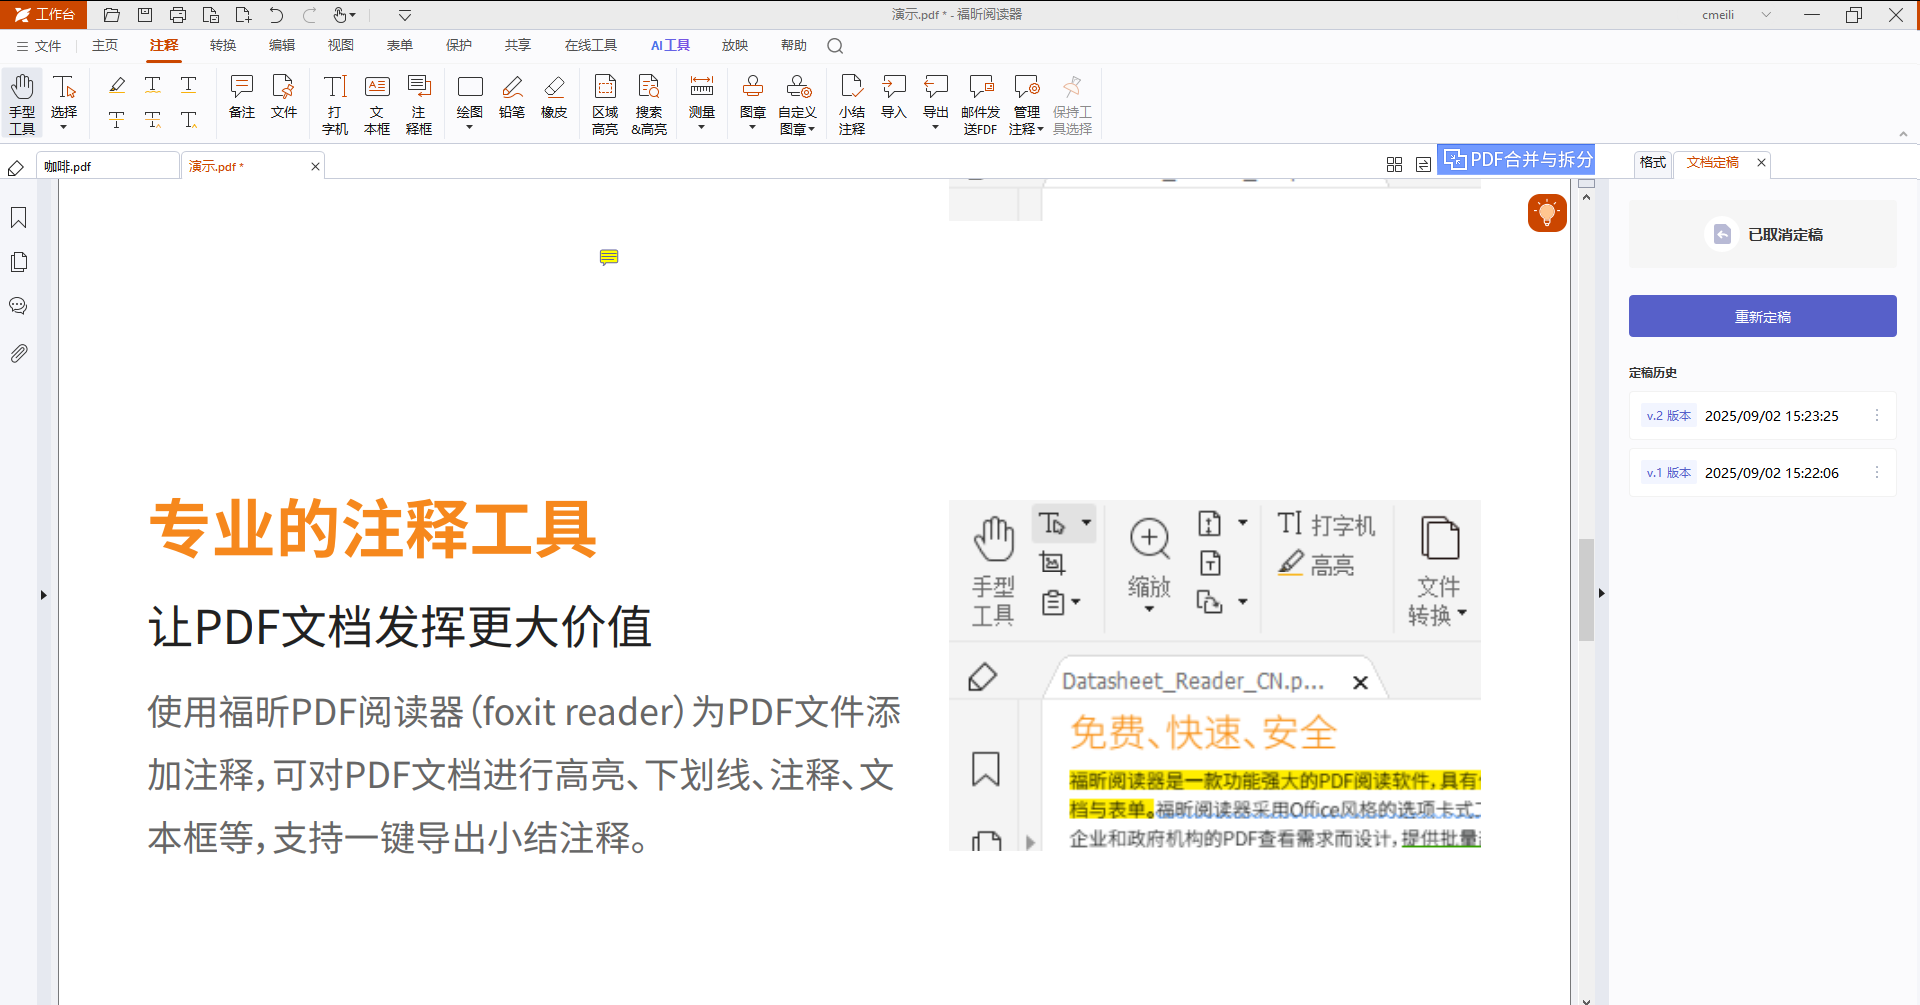Switch to the 格式 panel tab
The image size is (1920, 1005).
[1653, 162]
